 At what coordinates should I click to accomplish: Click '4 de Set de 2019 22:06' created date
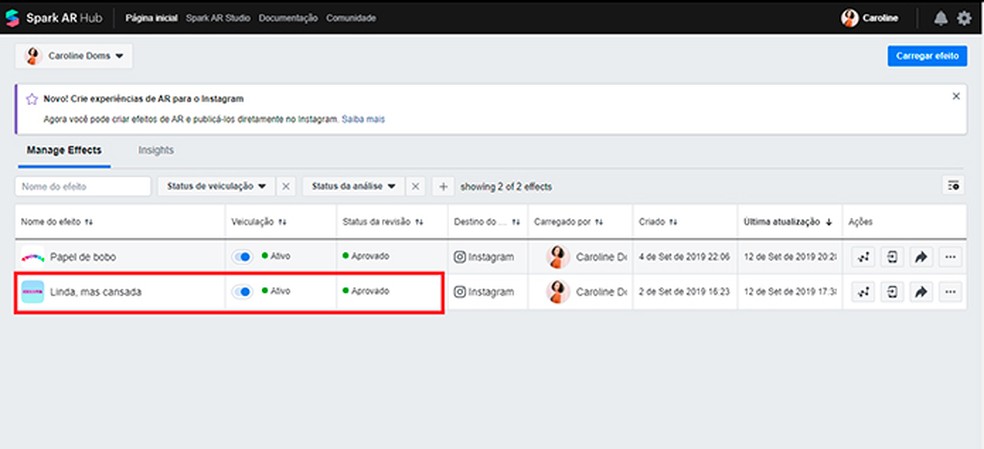point(683,257)
